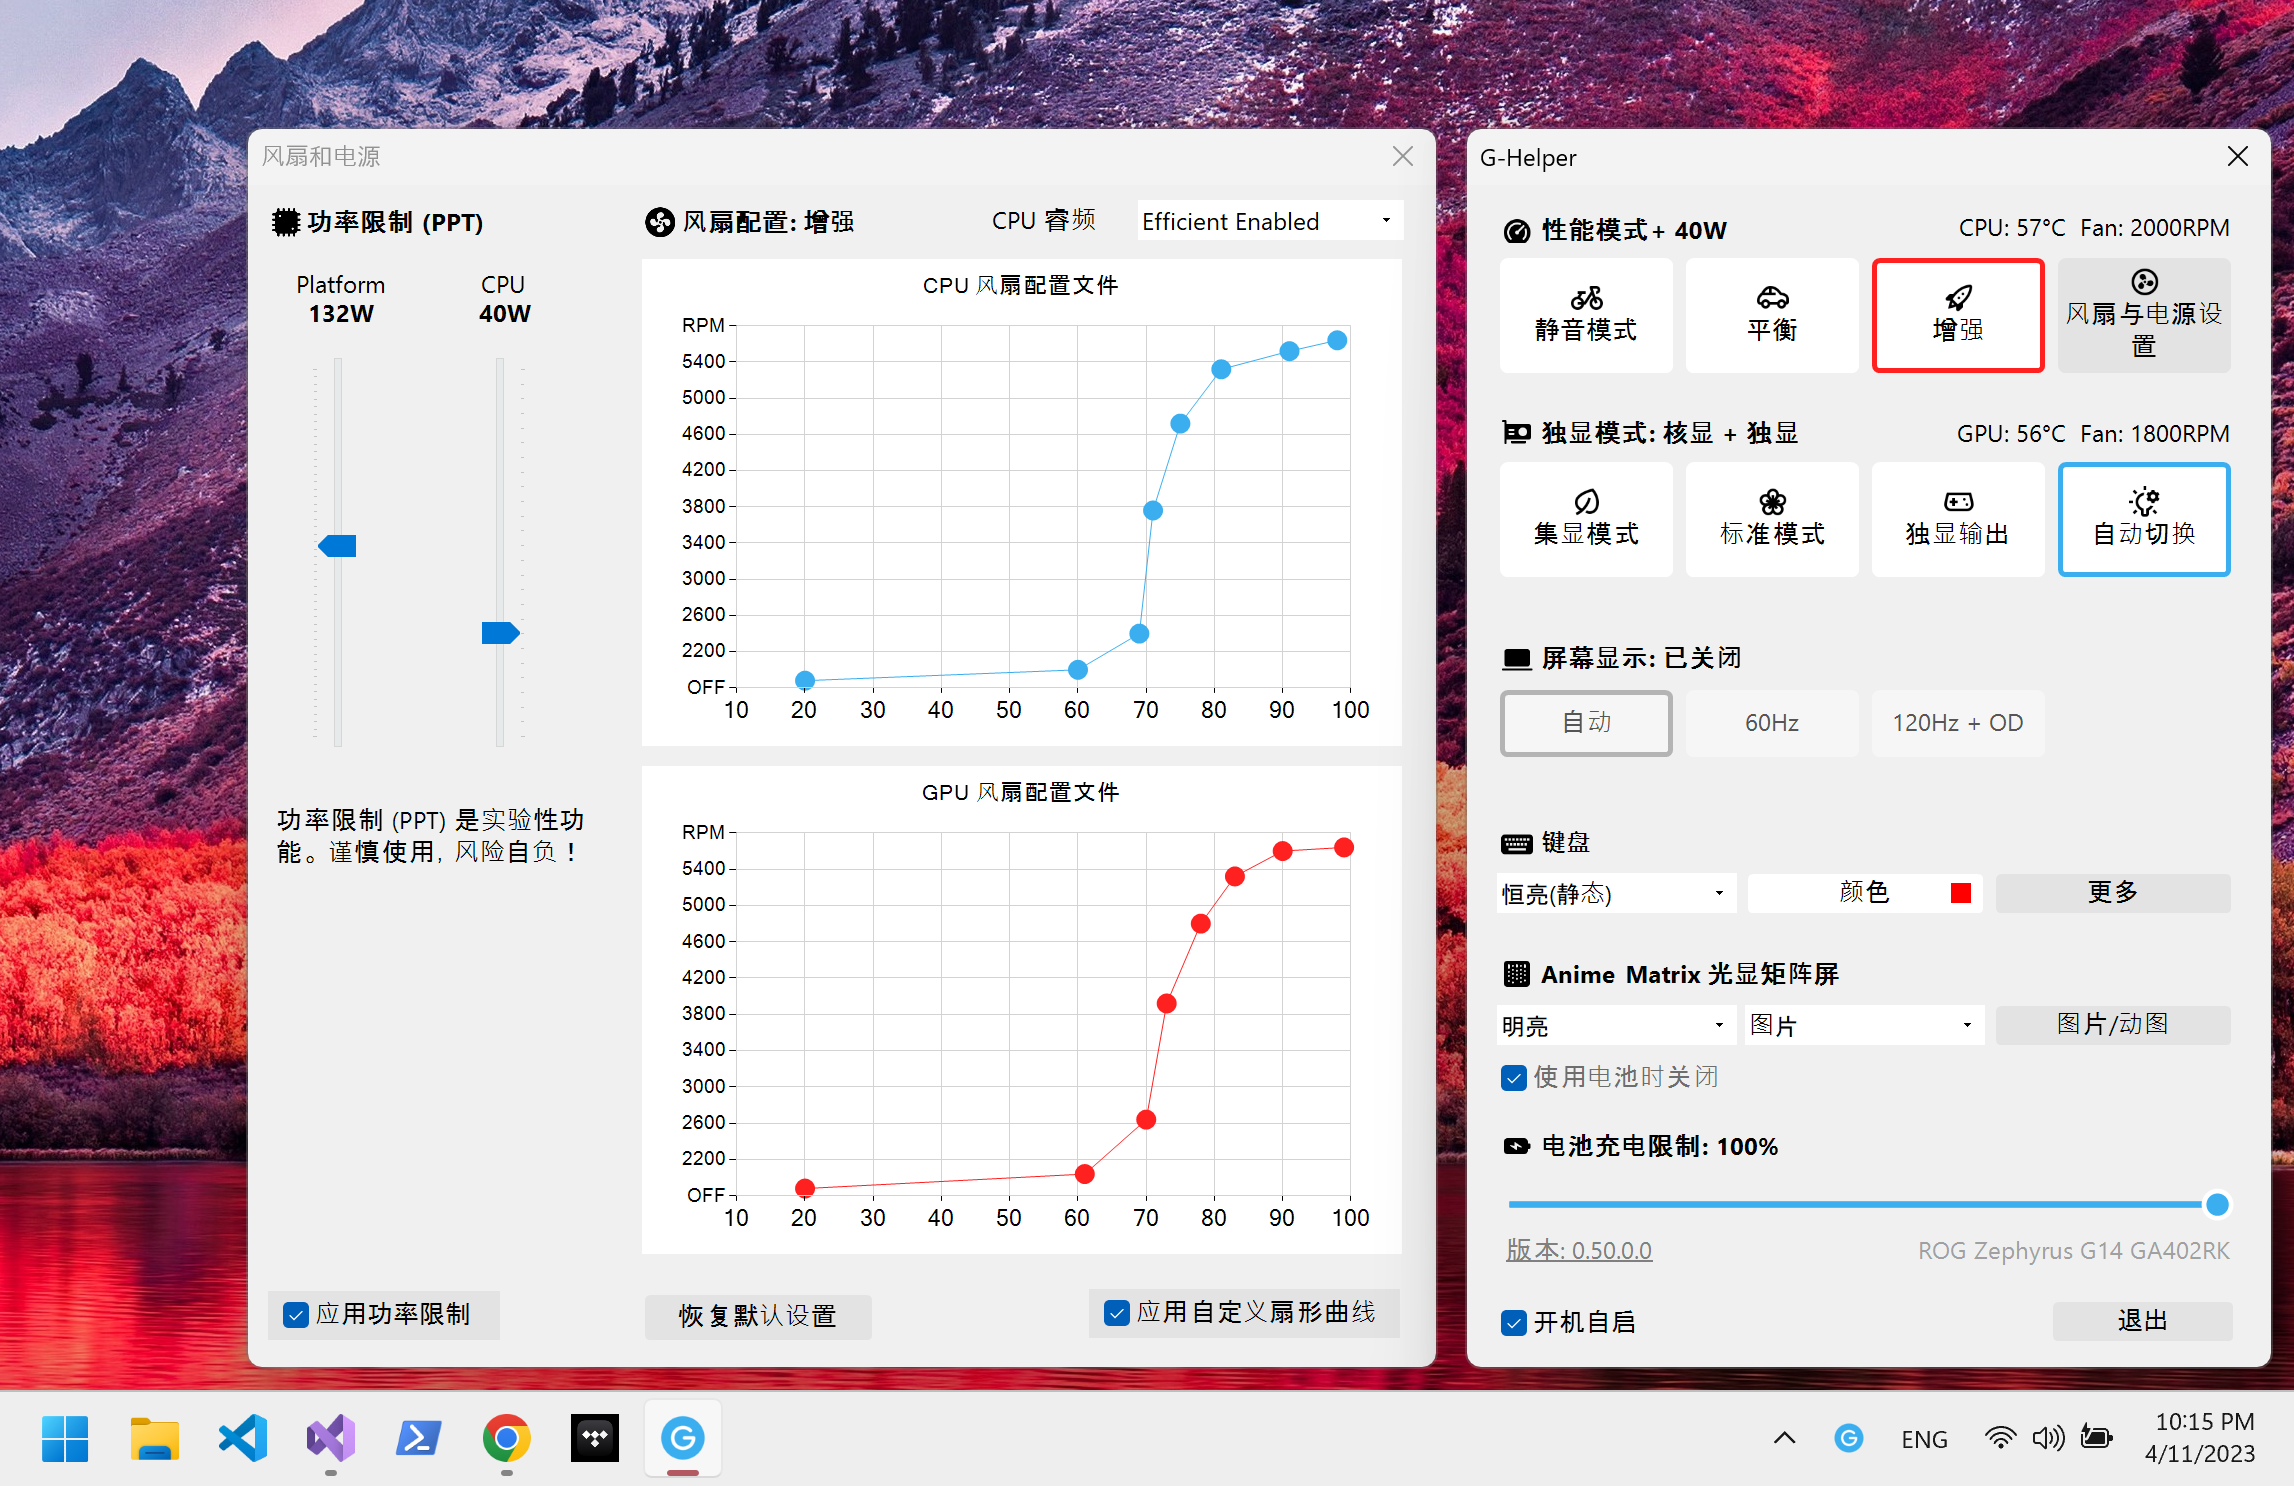The width and height of the screenshot is (2294, 1486).
Task: Select the 120Hz + OD refresh option
Action: coord(1957,723)
